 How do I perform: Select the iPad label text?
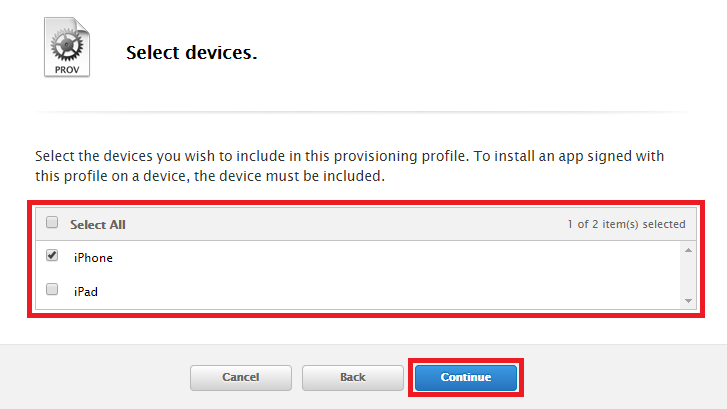tap(86, 292)
